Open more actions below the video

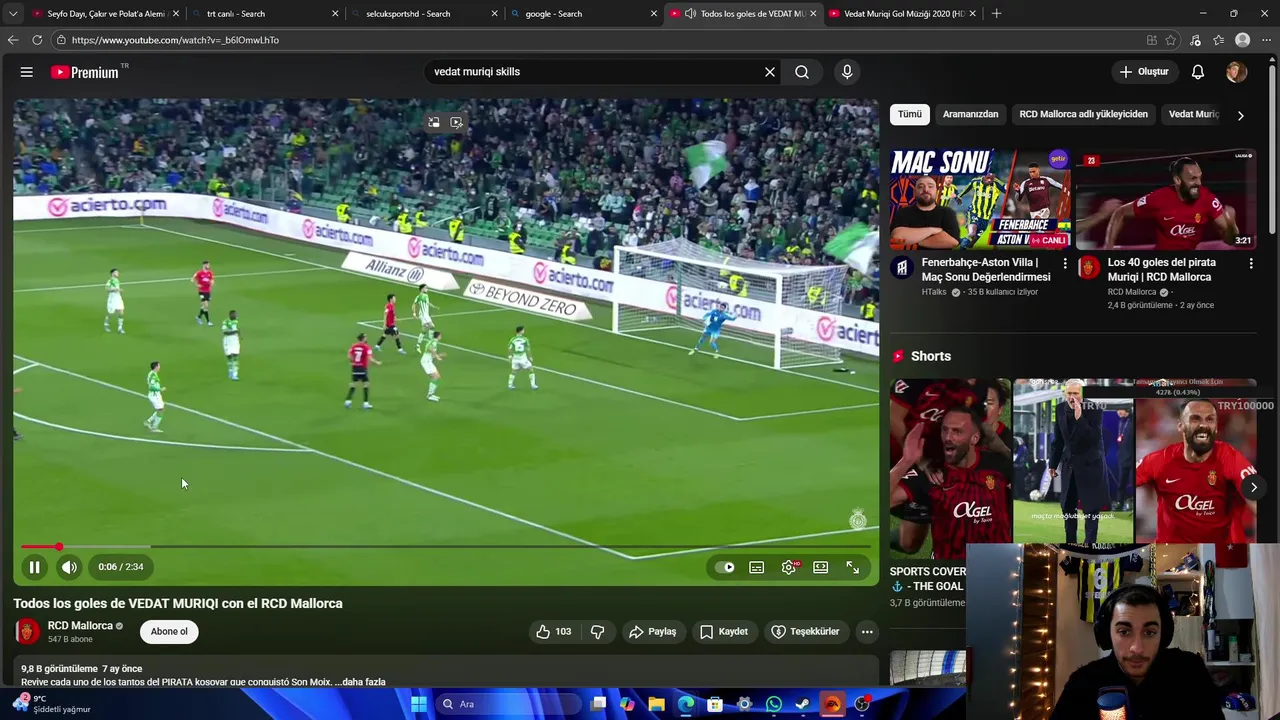pos(867,631)
